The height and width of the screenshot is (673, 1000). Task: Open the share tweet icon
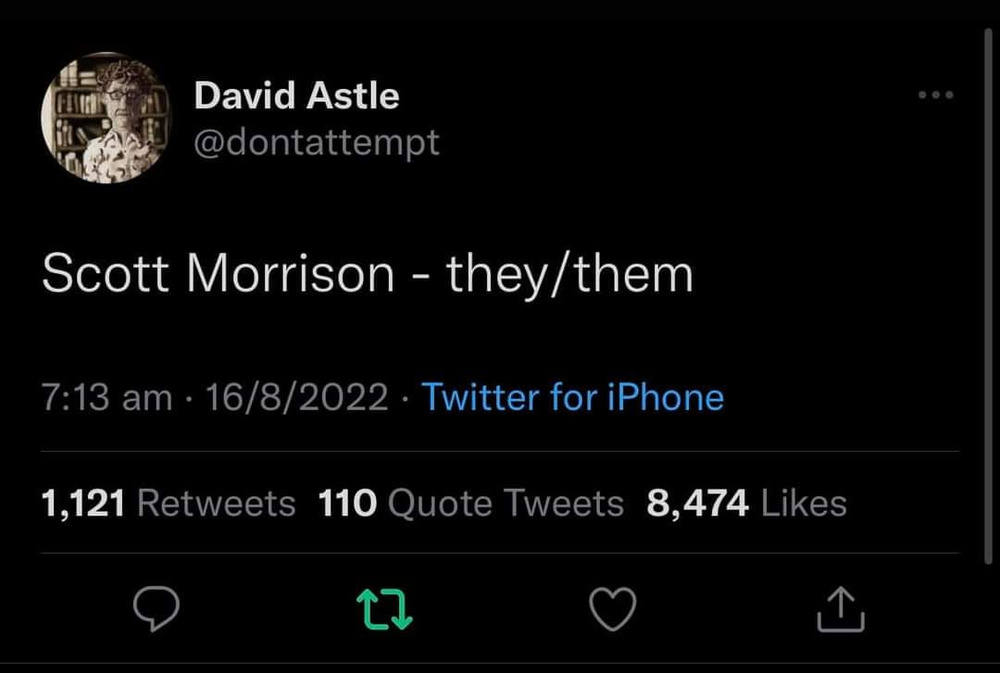point(841,608)
